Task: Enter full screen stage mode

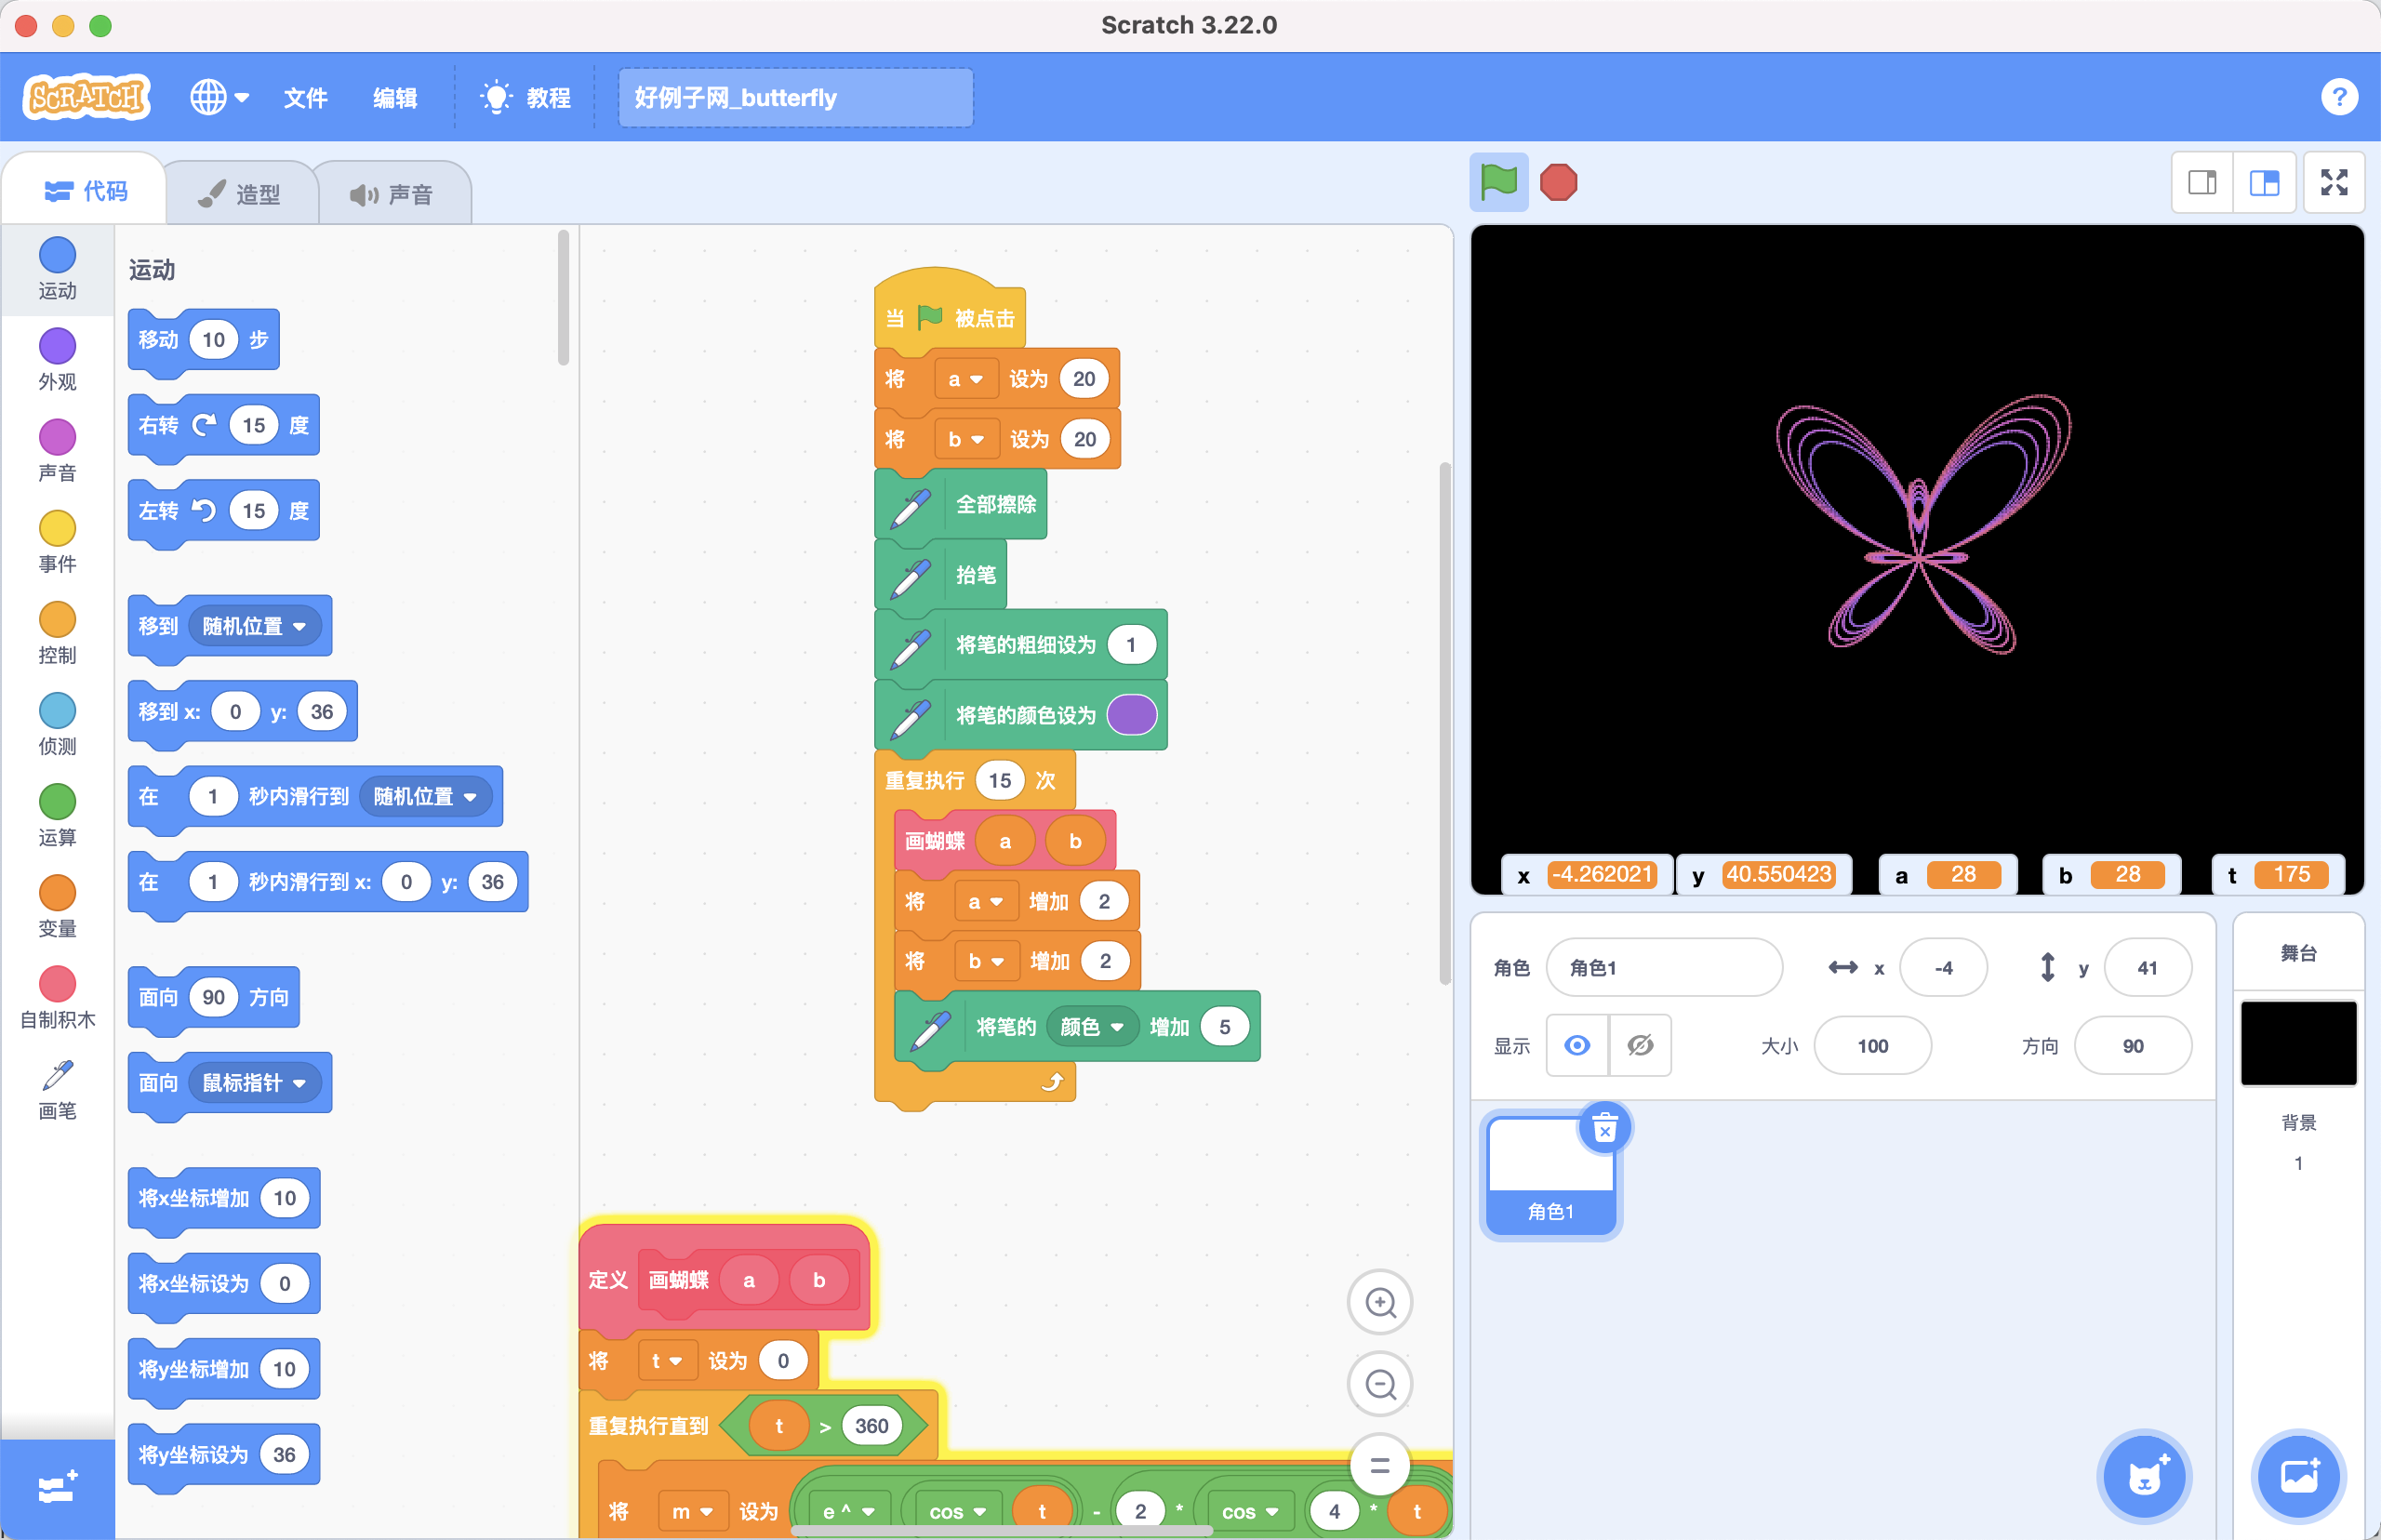Action: tap(2334, 182)
